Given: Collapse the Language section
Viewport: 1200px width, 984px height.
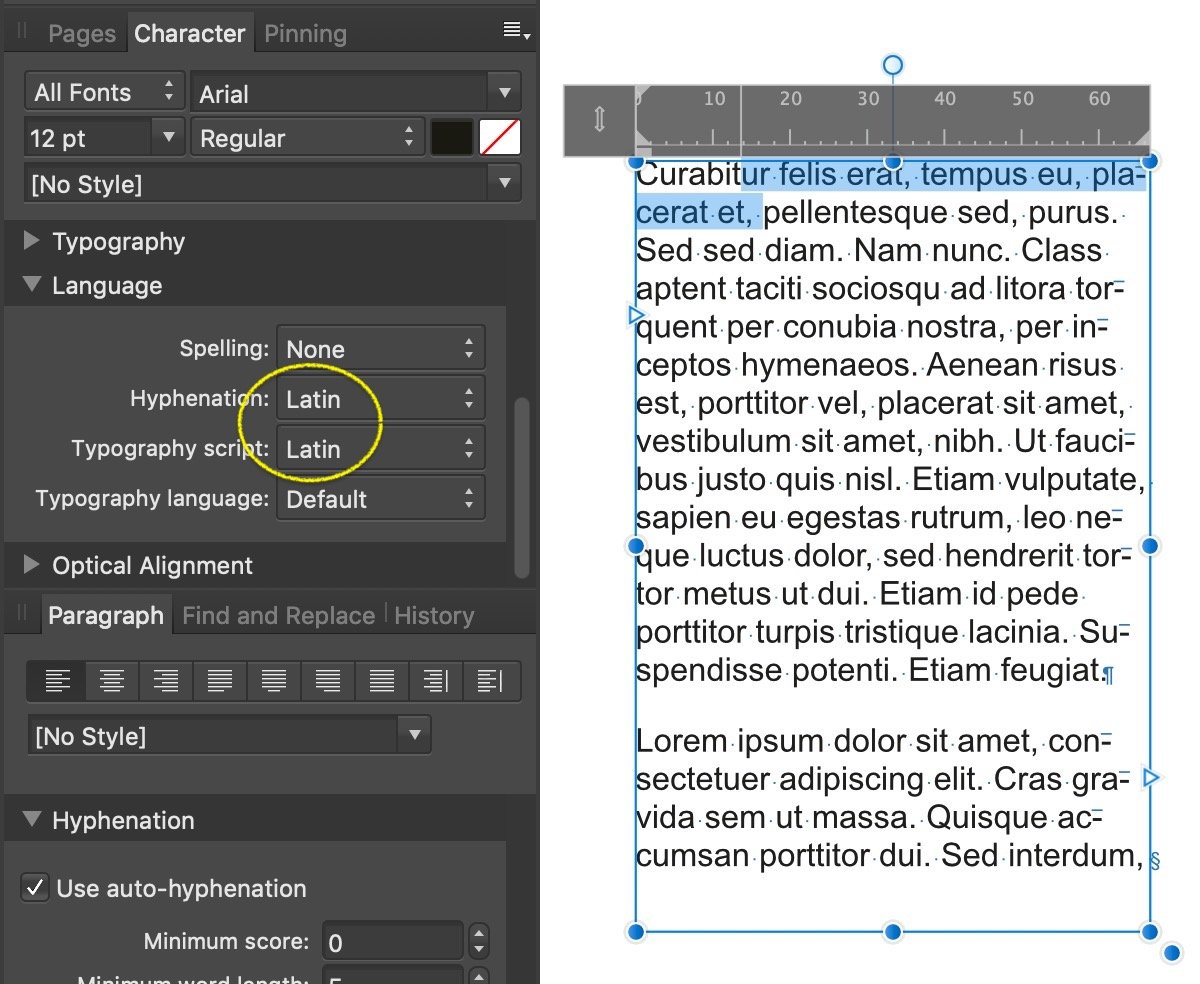Looking at the screenshot, I should [x=32, y=286].
